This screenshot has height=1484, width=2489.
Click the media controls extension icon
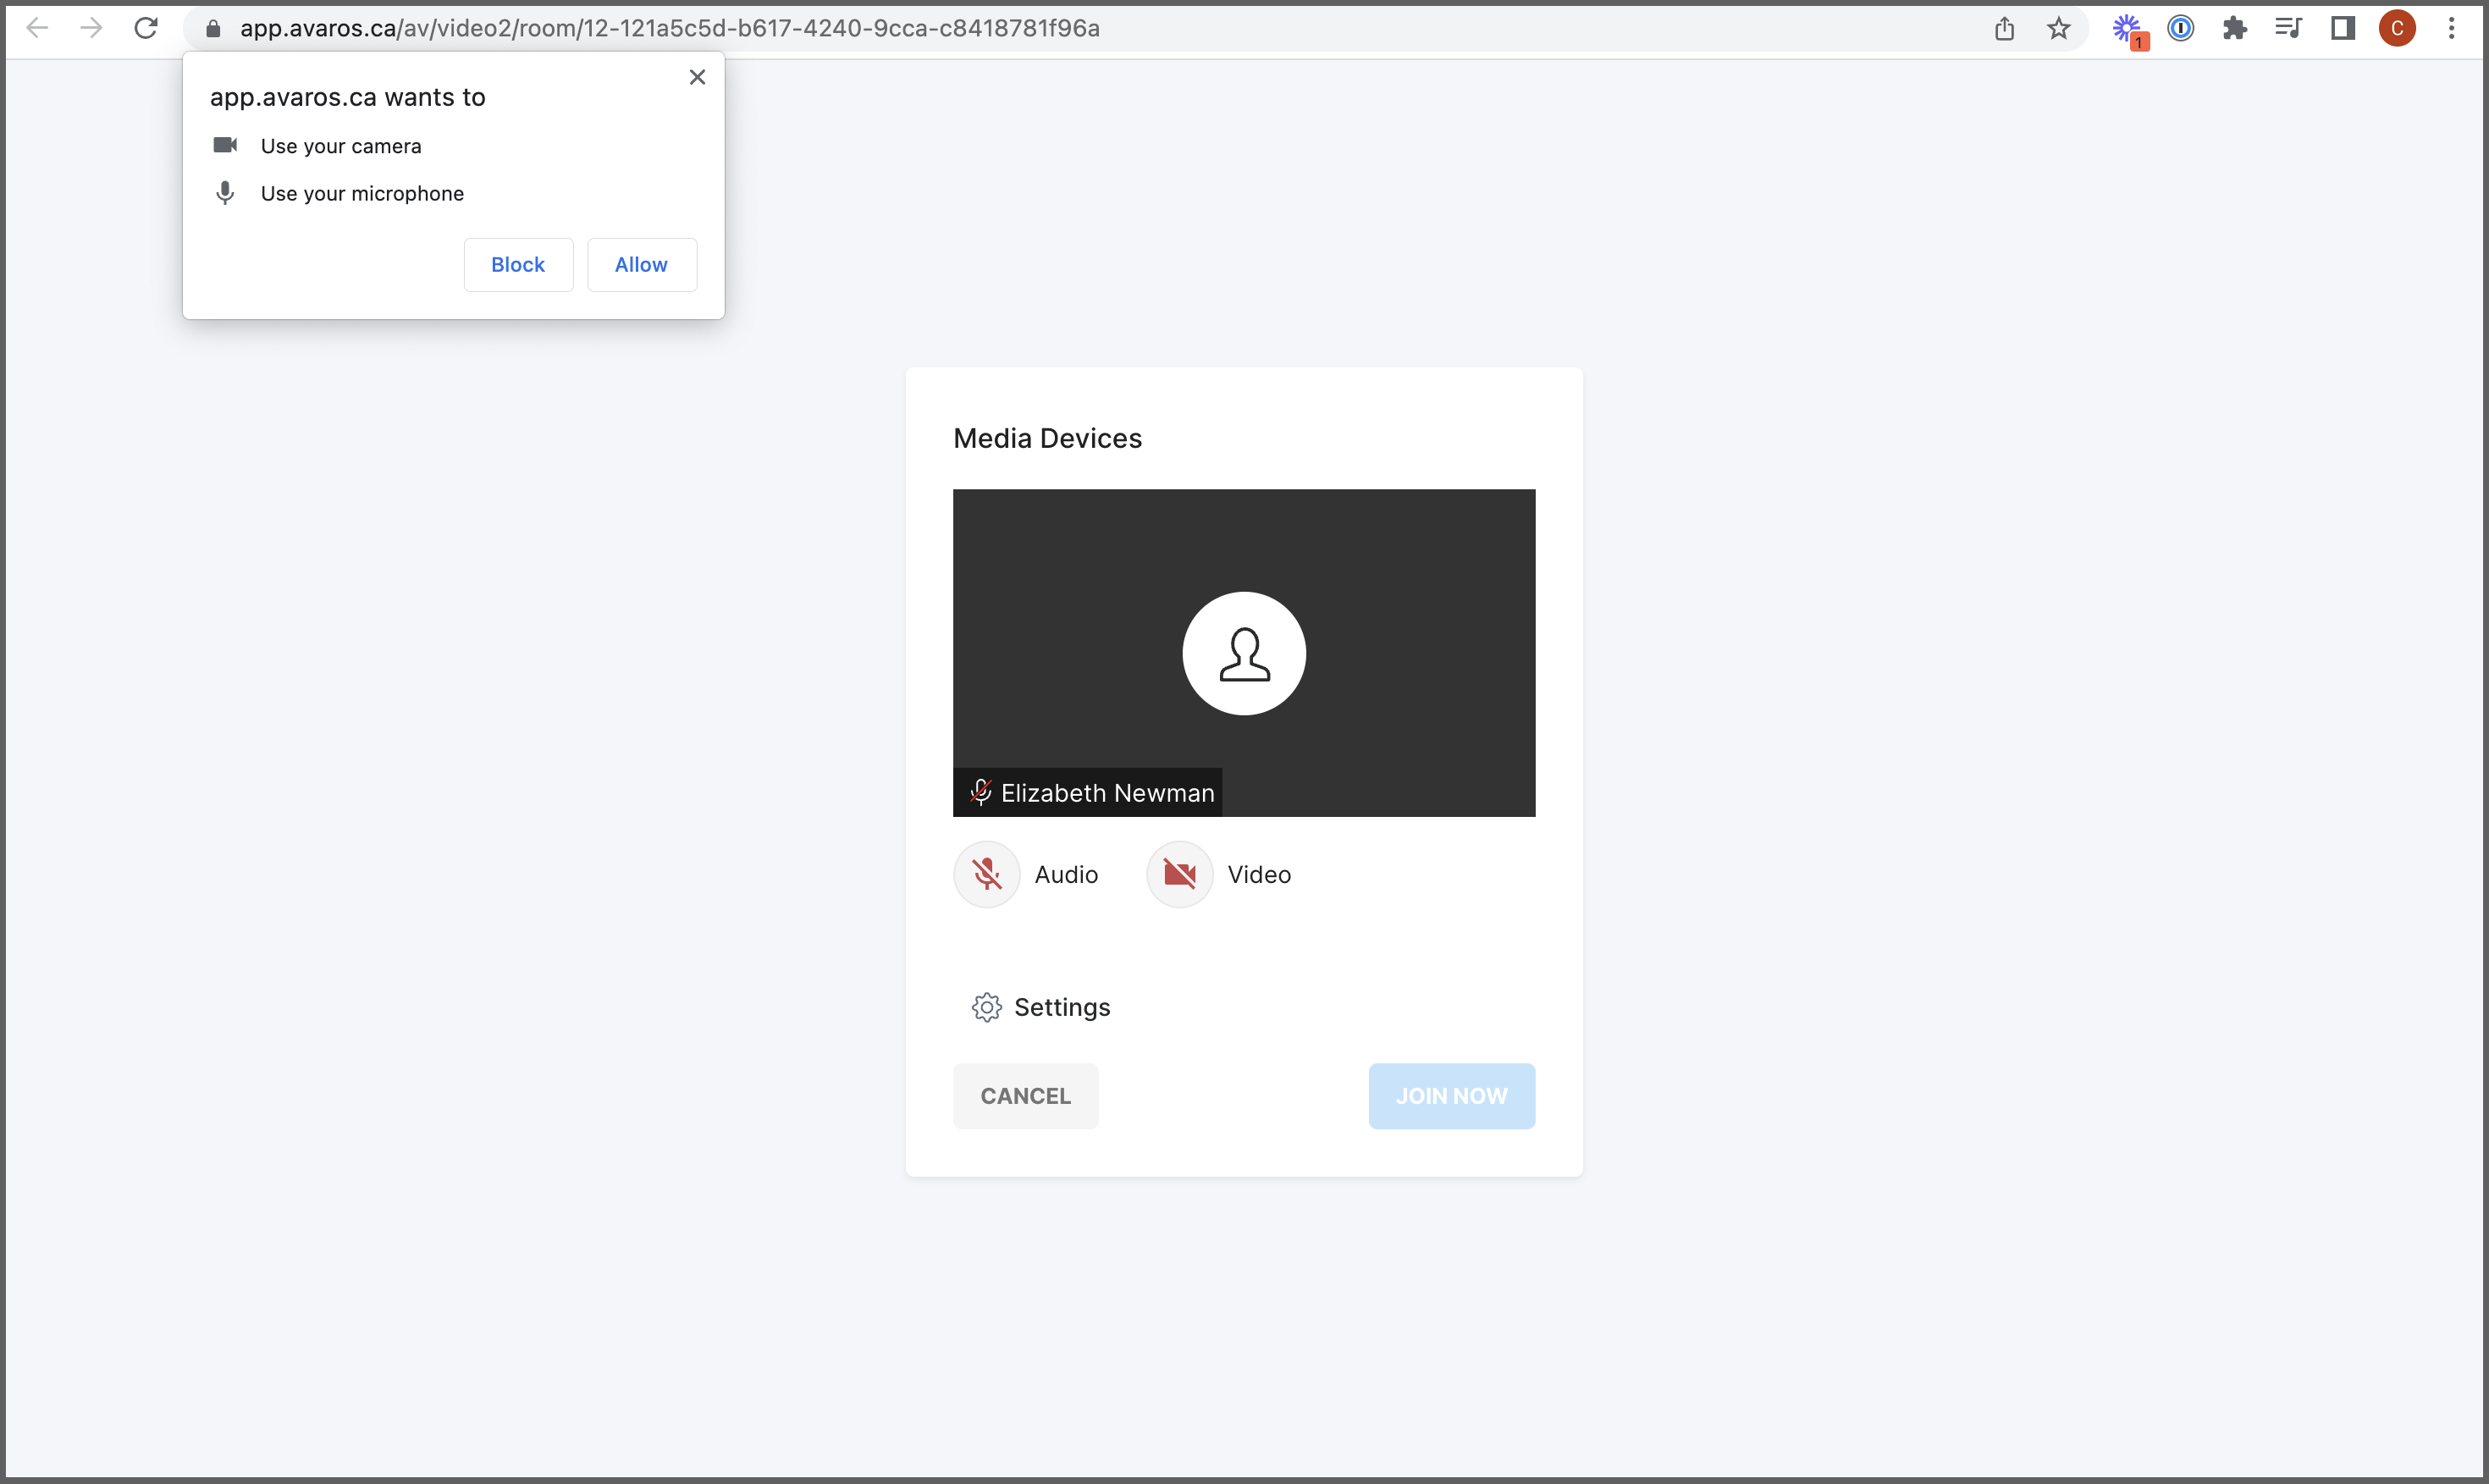tap(2288, 28)
